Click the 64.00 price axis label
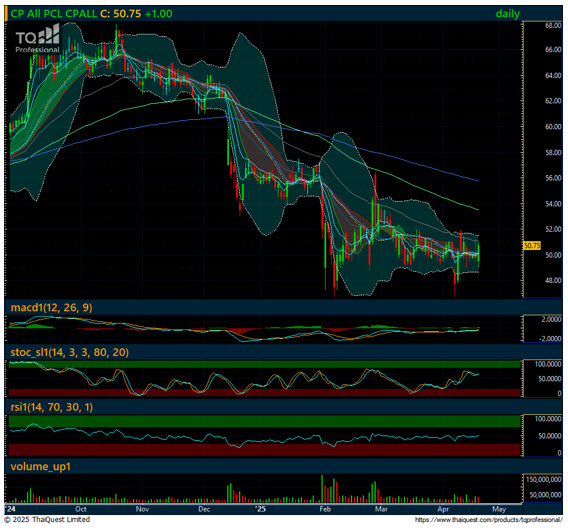 (x=553, y=75)
